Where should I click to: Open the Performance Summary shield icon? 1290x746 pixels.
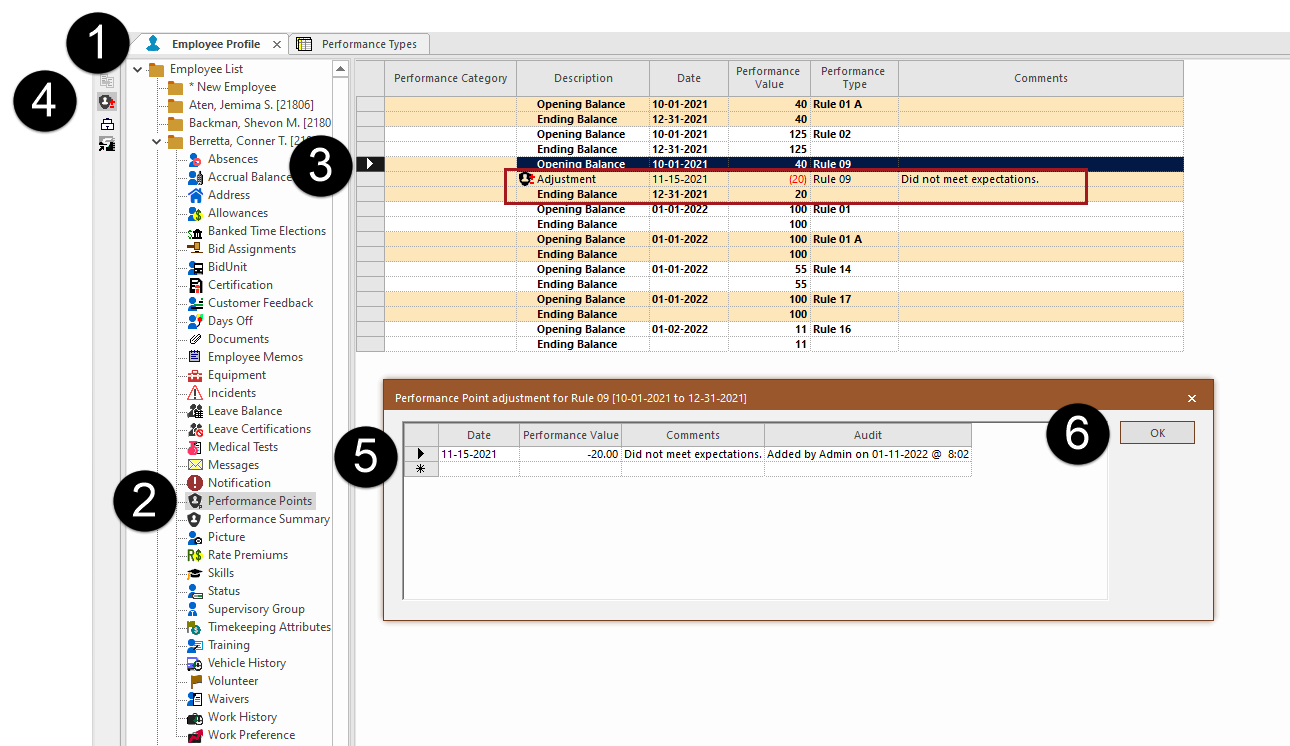click(196, 518)
